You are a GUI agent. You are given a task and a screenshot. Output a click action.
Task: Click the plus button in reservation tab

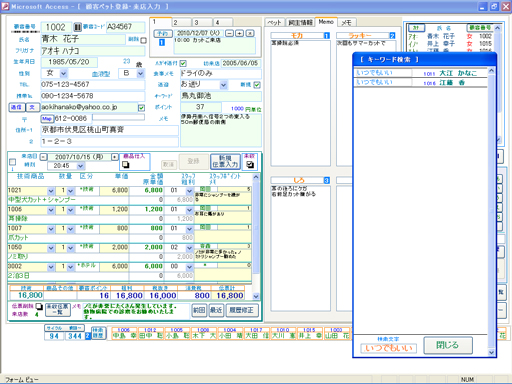click(x=239, y=33)
